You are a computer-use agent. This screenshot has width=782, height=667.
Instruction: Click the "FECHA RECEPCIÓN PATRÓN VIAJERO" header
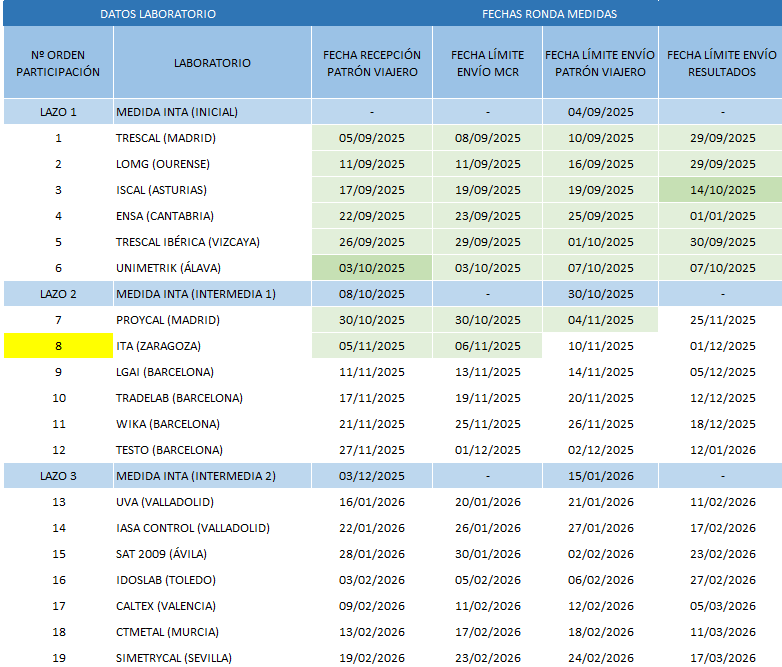pos(372,63)
